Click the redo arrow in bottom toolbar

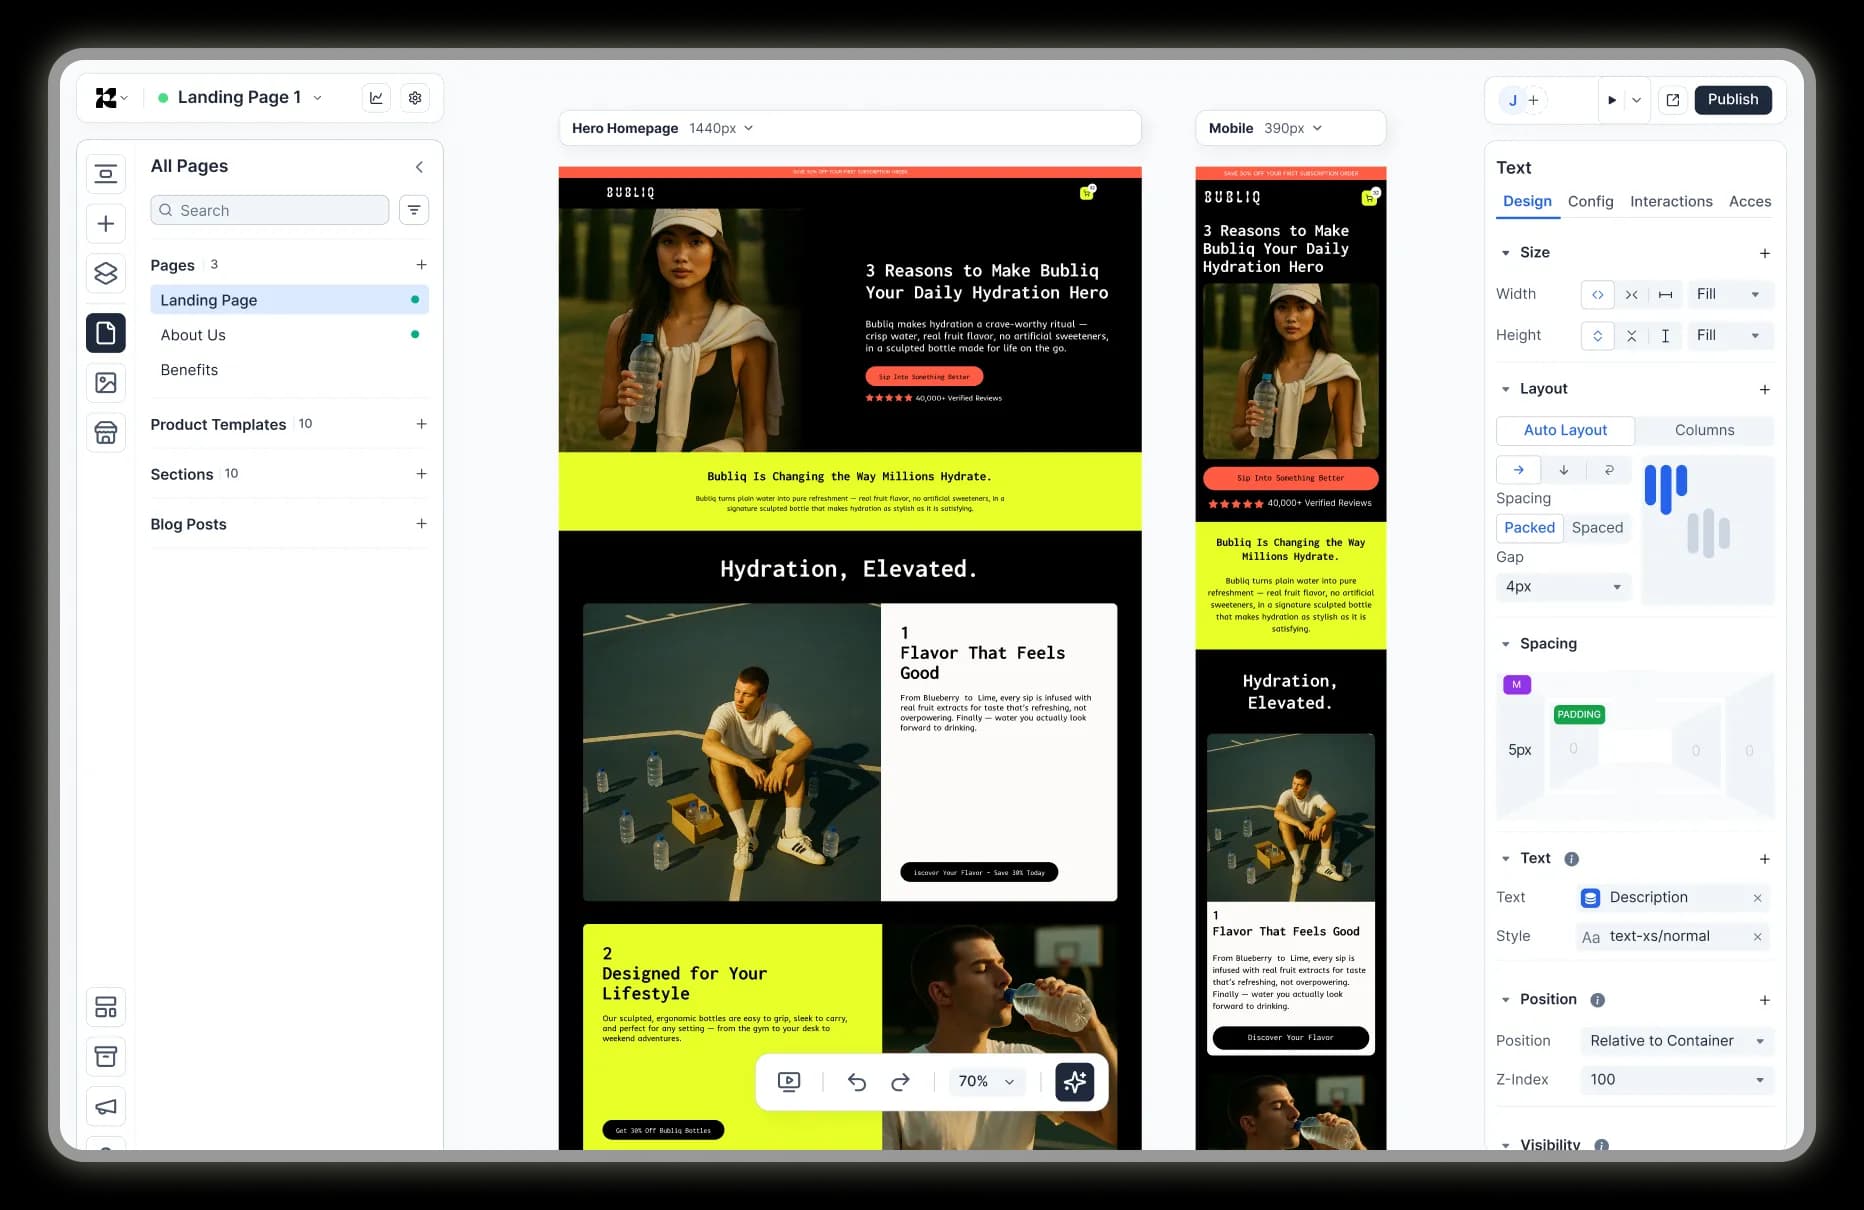[x=900, y=1082]
